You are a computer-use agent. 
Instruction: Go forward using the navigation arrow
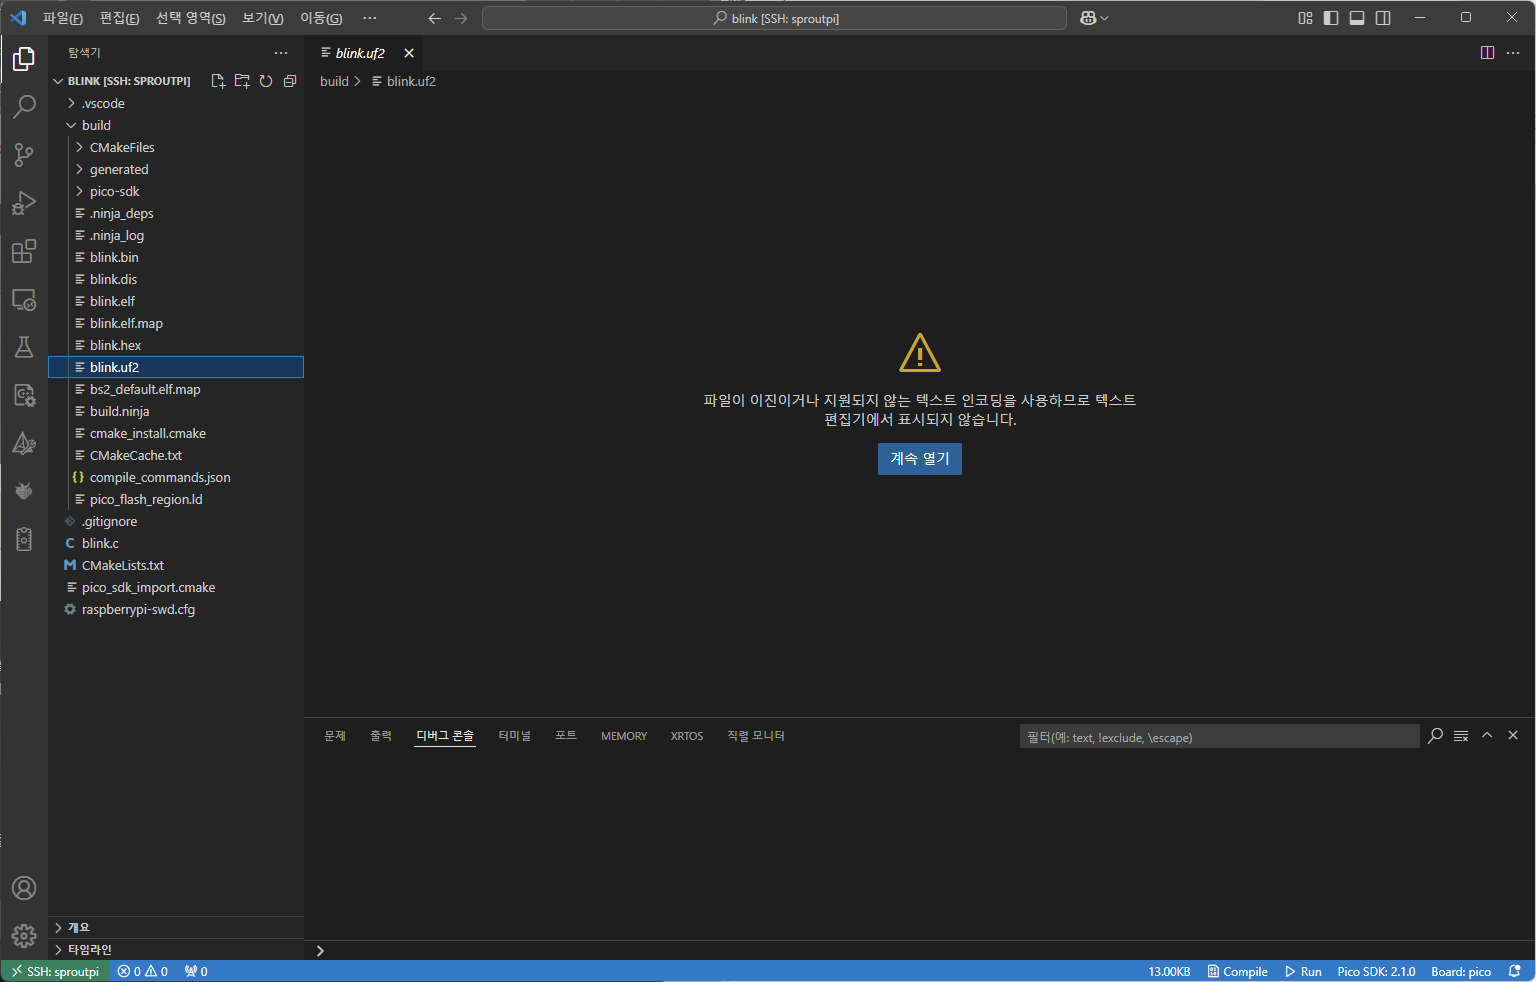[x=461, y=18]
